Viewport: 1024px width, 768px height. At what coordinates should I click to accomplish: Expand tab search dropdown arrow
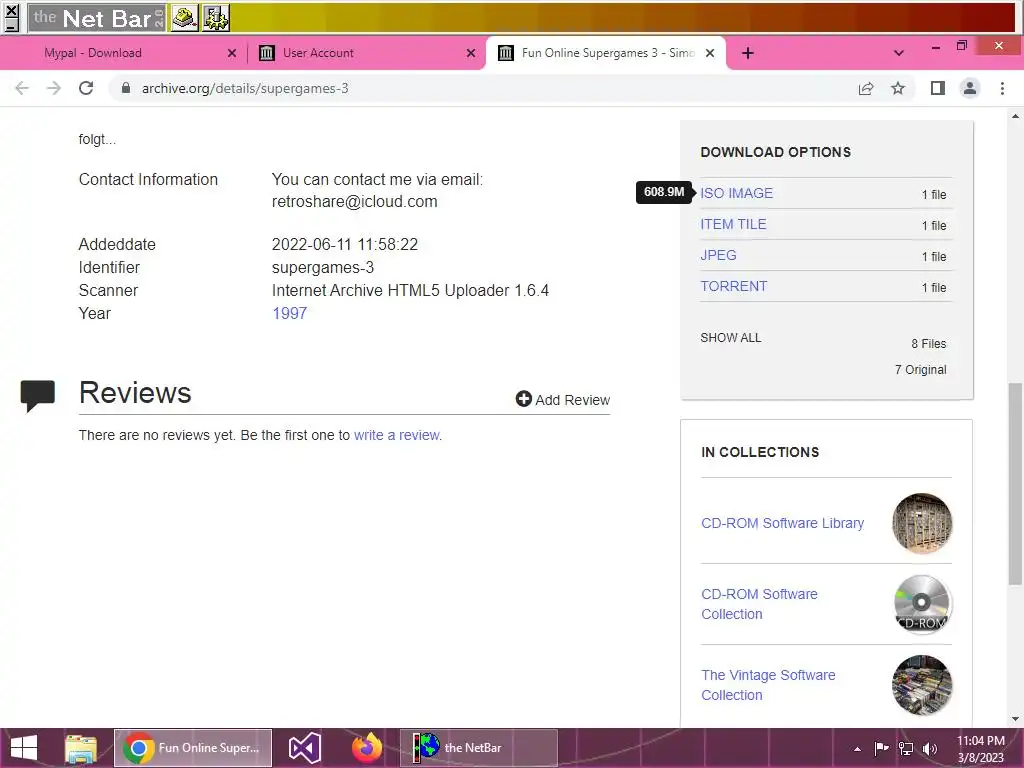coord(899,53)
